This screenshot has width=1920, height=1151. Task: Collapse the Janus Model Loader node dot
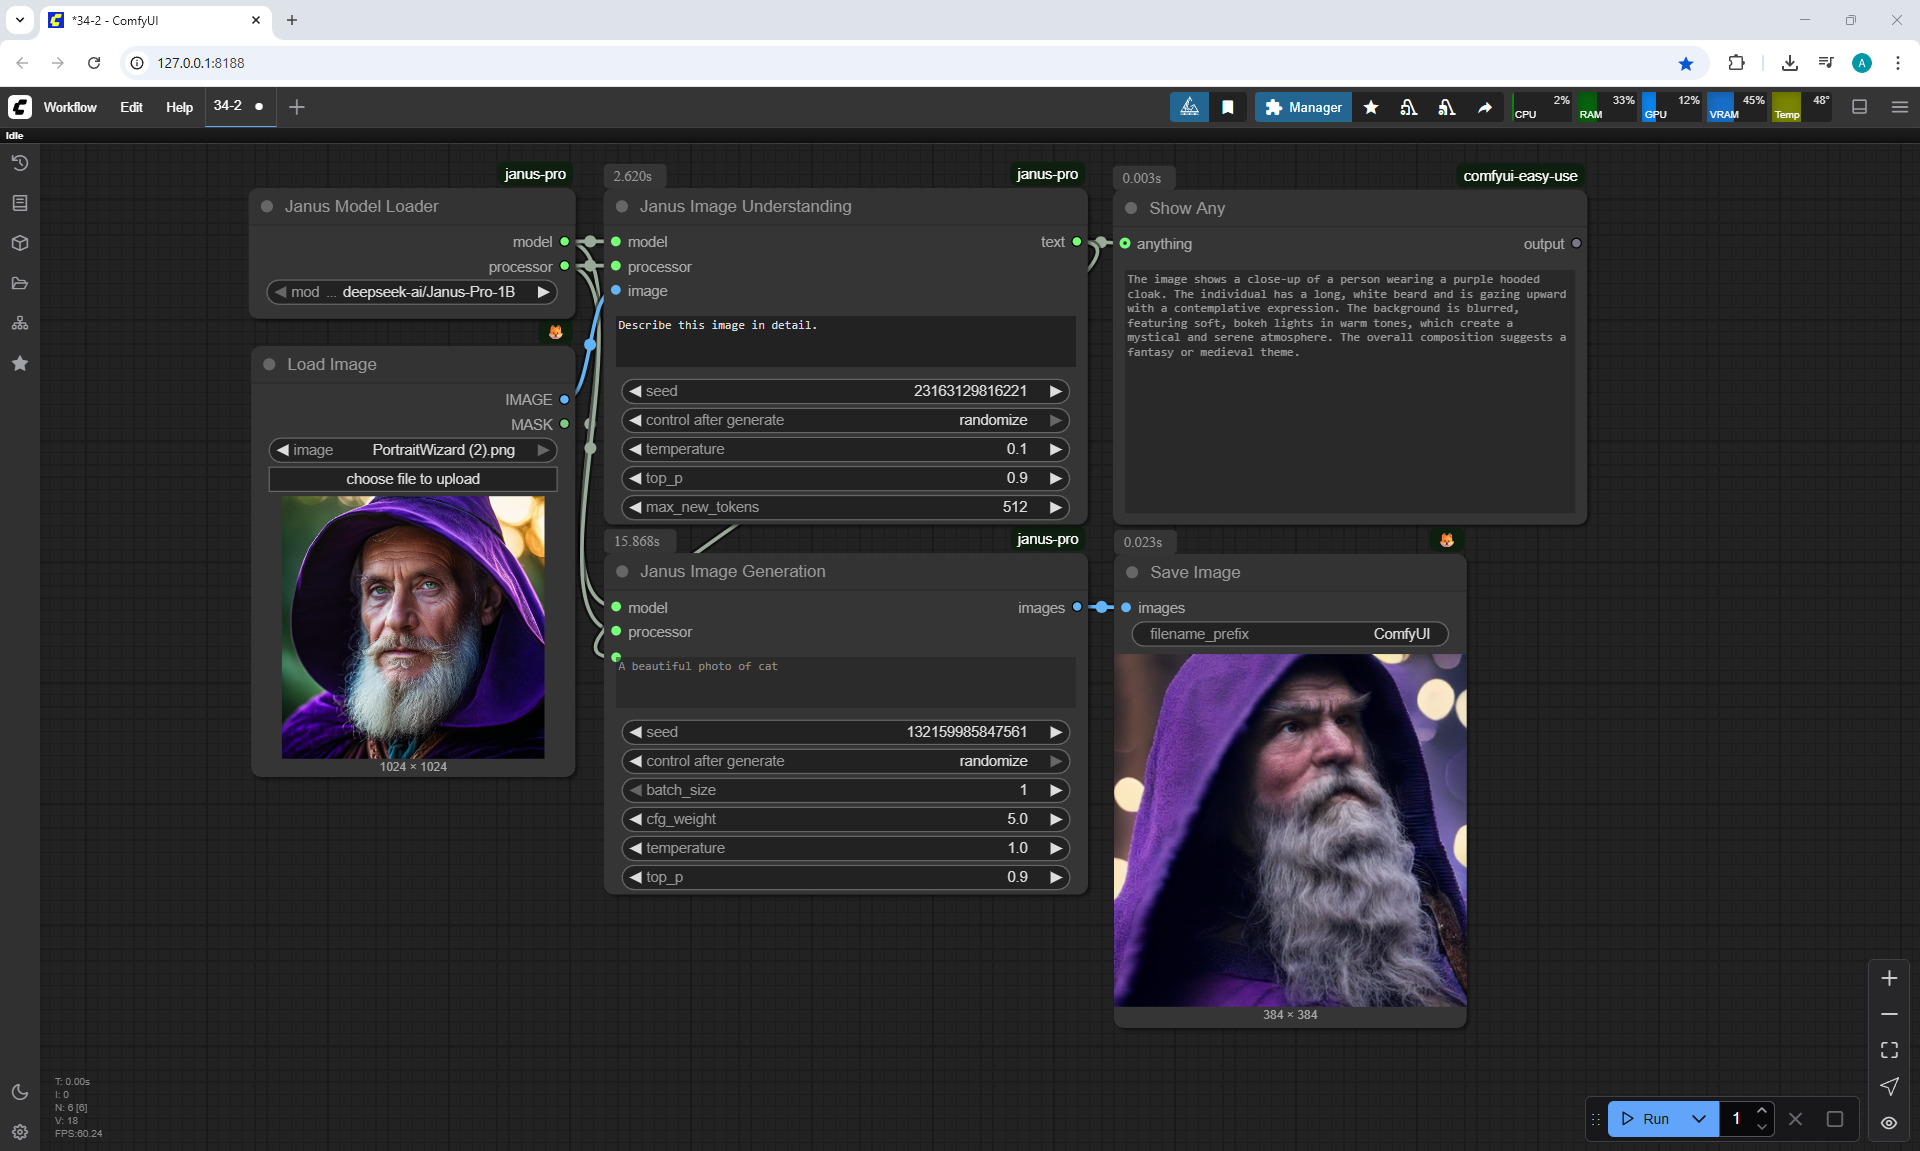(x=267, y=206)
